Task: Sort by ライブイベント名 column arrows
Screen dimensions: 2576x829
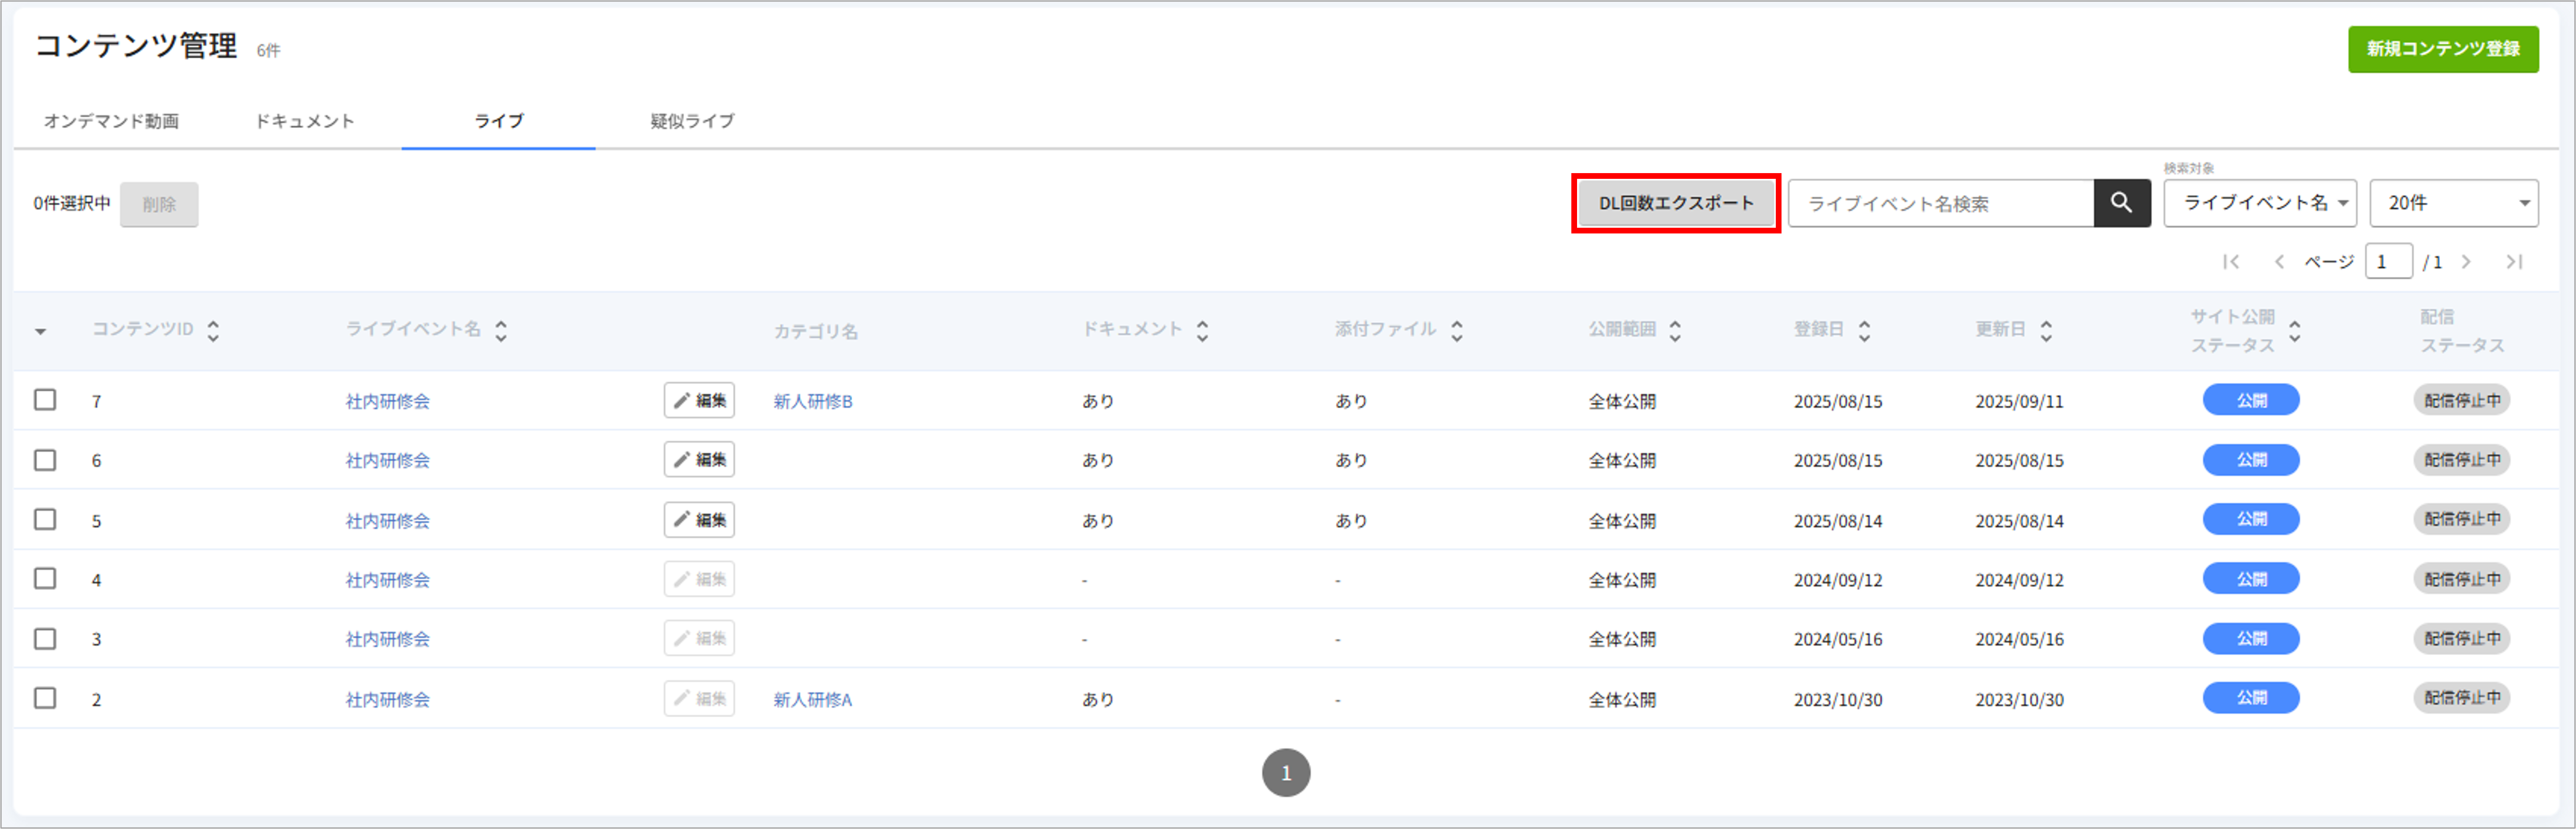Action: (501, 331)
